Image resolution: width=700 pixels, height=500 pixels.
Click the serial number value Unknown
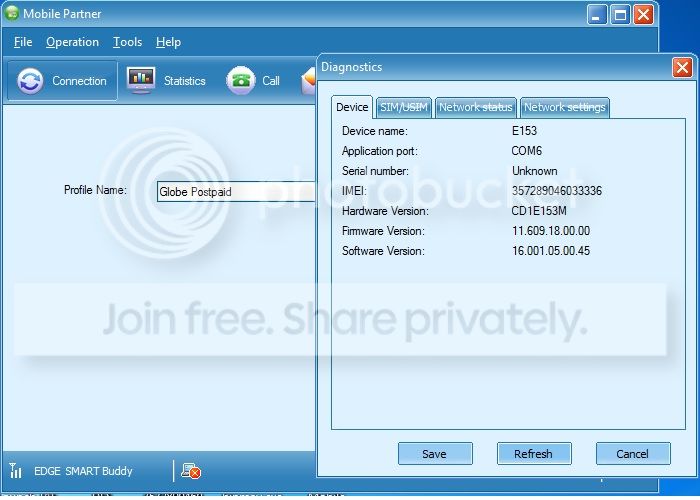click(x=534, y=171)
